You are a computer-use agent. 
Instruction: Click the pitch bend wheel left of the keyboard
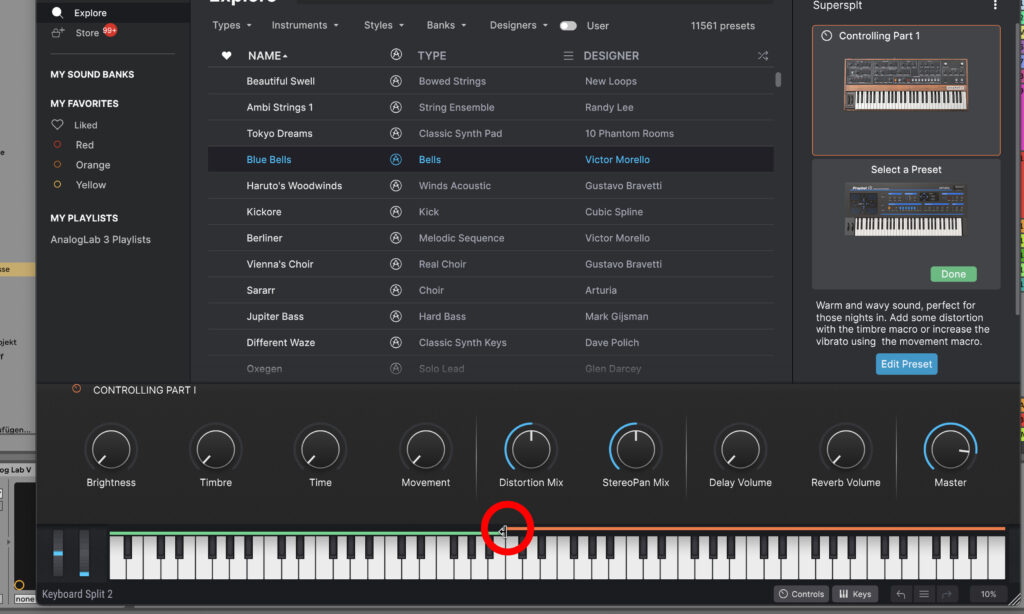click(x=58, y=553)
